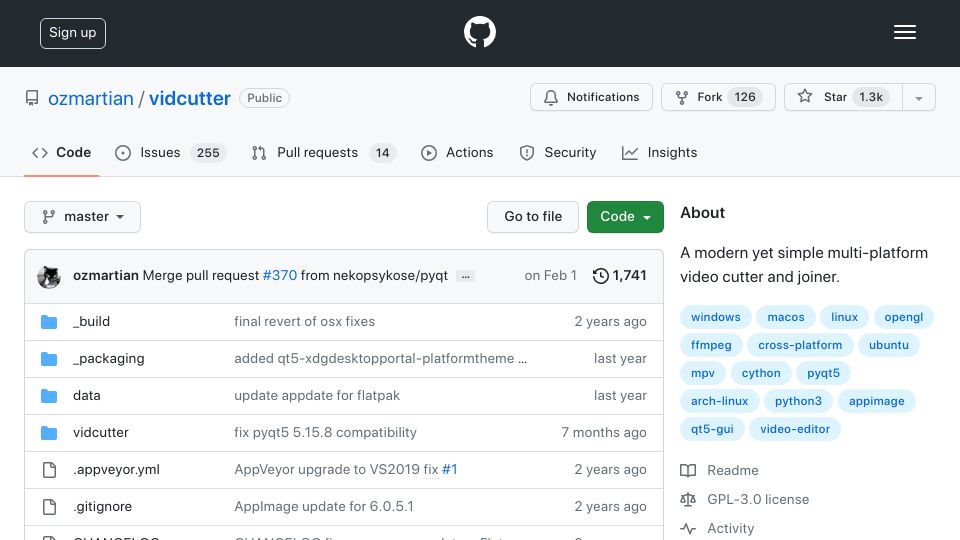The width and height of the screenshot is (960, 540).
Task: Click the Activity pulse icon
Action: tap(688, 528)
